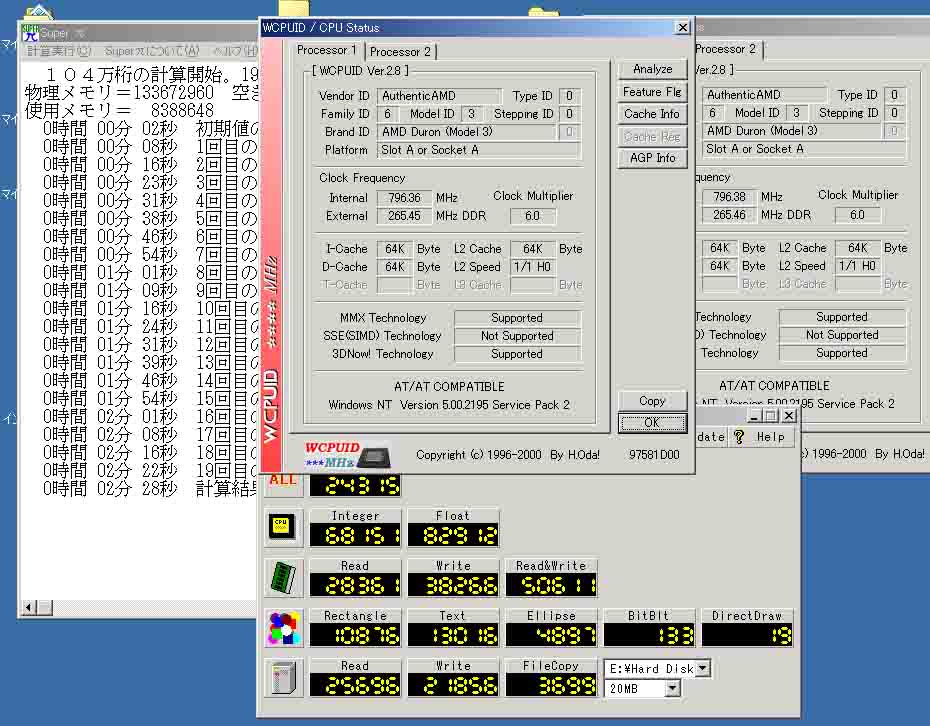930x726 pixels.
Task: Click the Family ID value "6" in front window
Action: click(x=387, y=114)
